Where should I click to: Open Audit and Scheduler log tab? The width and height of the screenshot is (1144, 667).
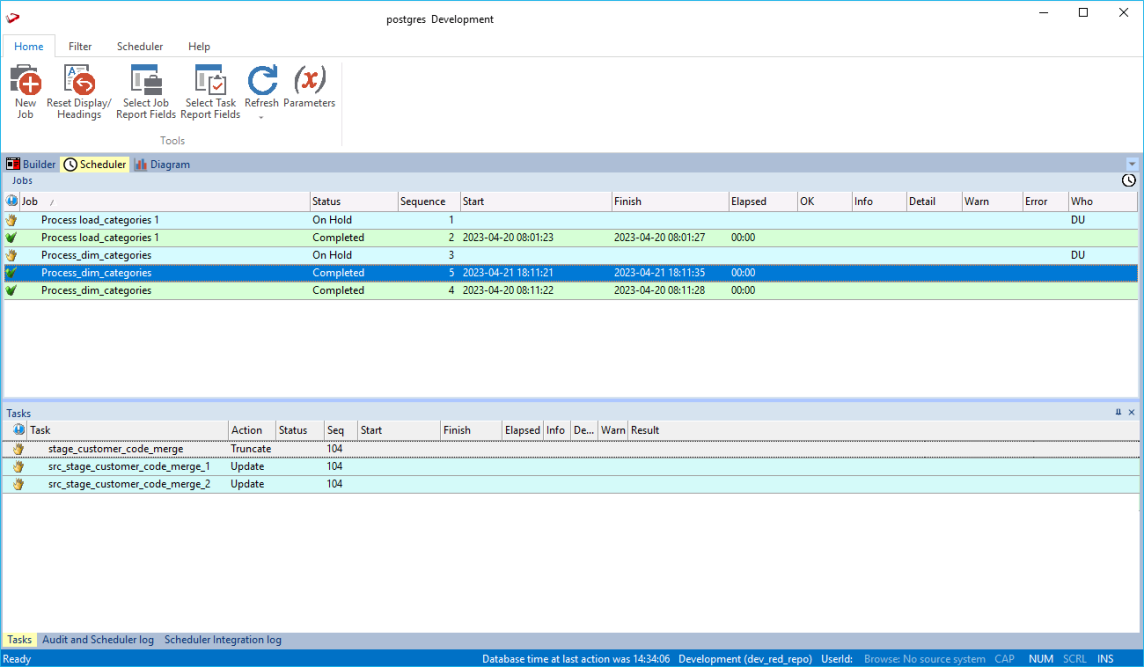coord(98,639)
